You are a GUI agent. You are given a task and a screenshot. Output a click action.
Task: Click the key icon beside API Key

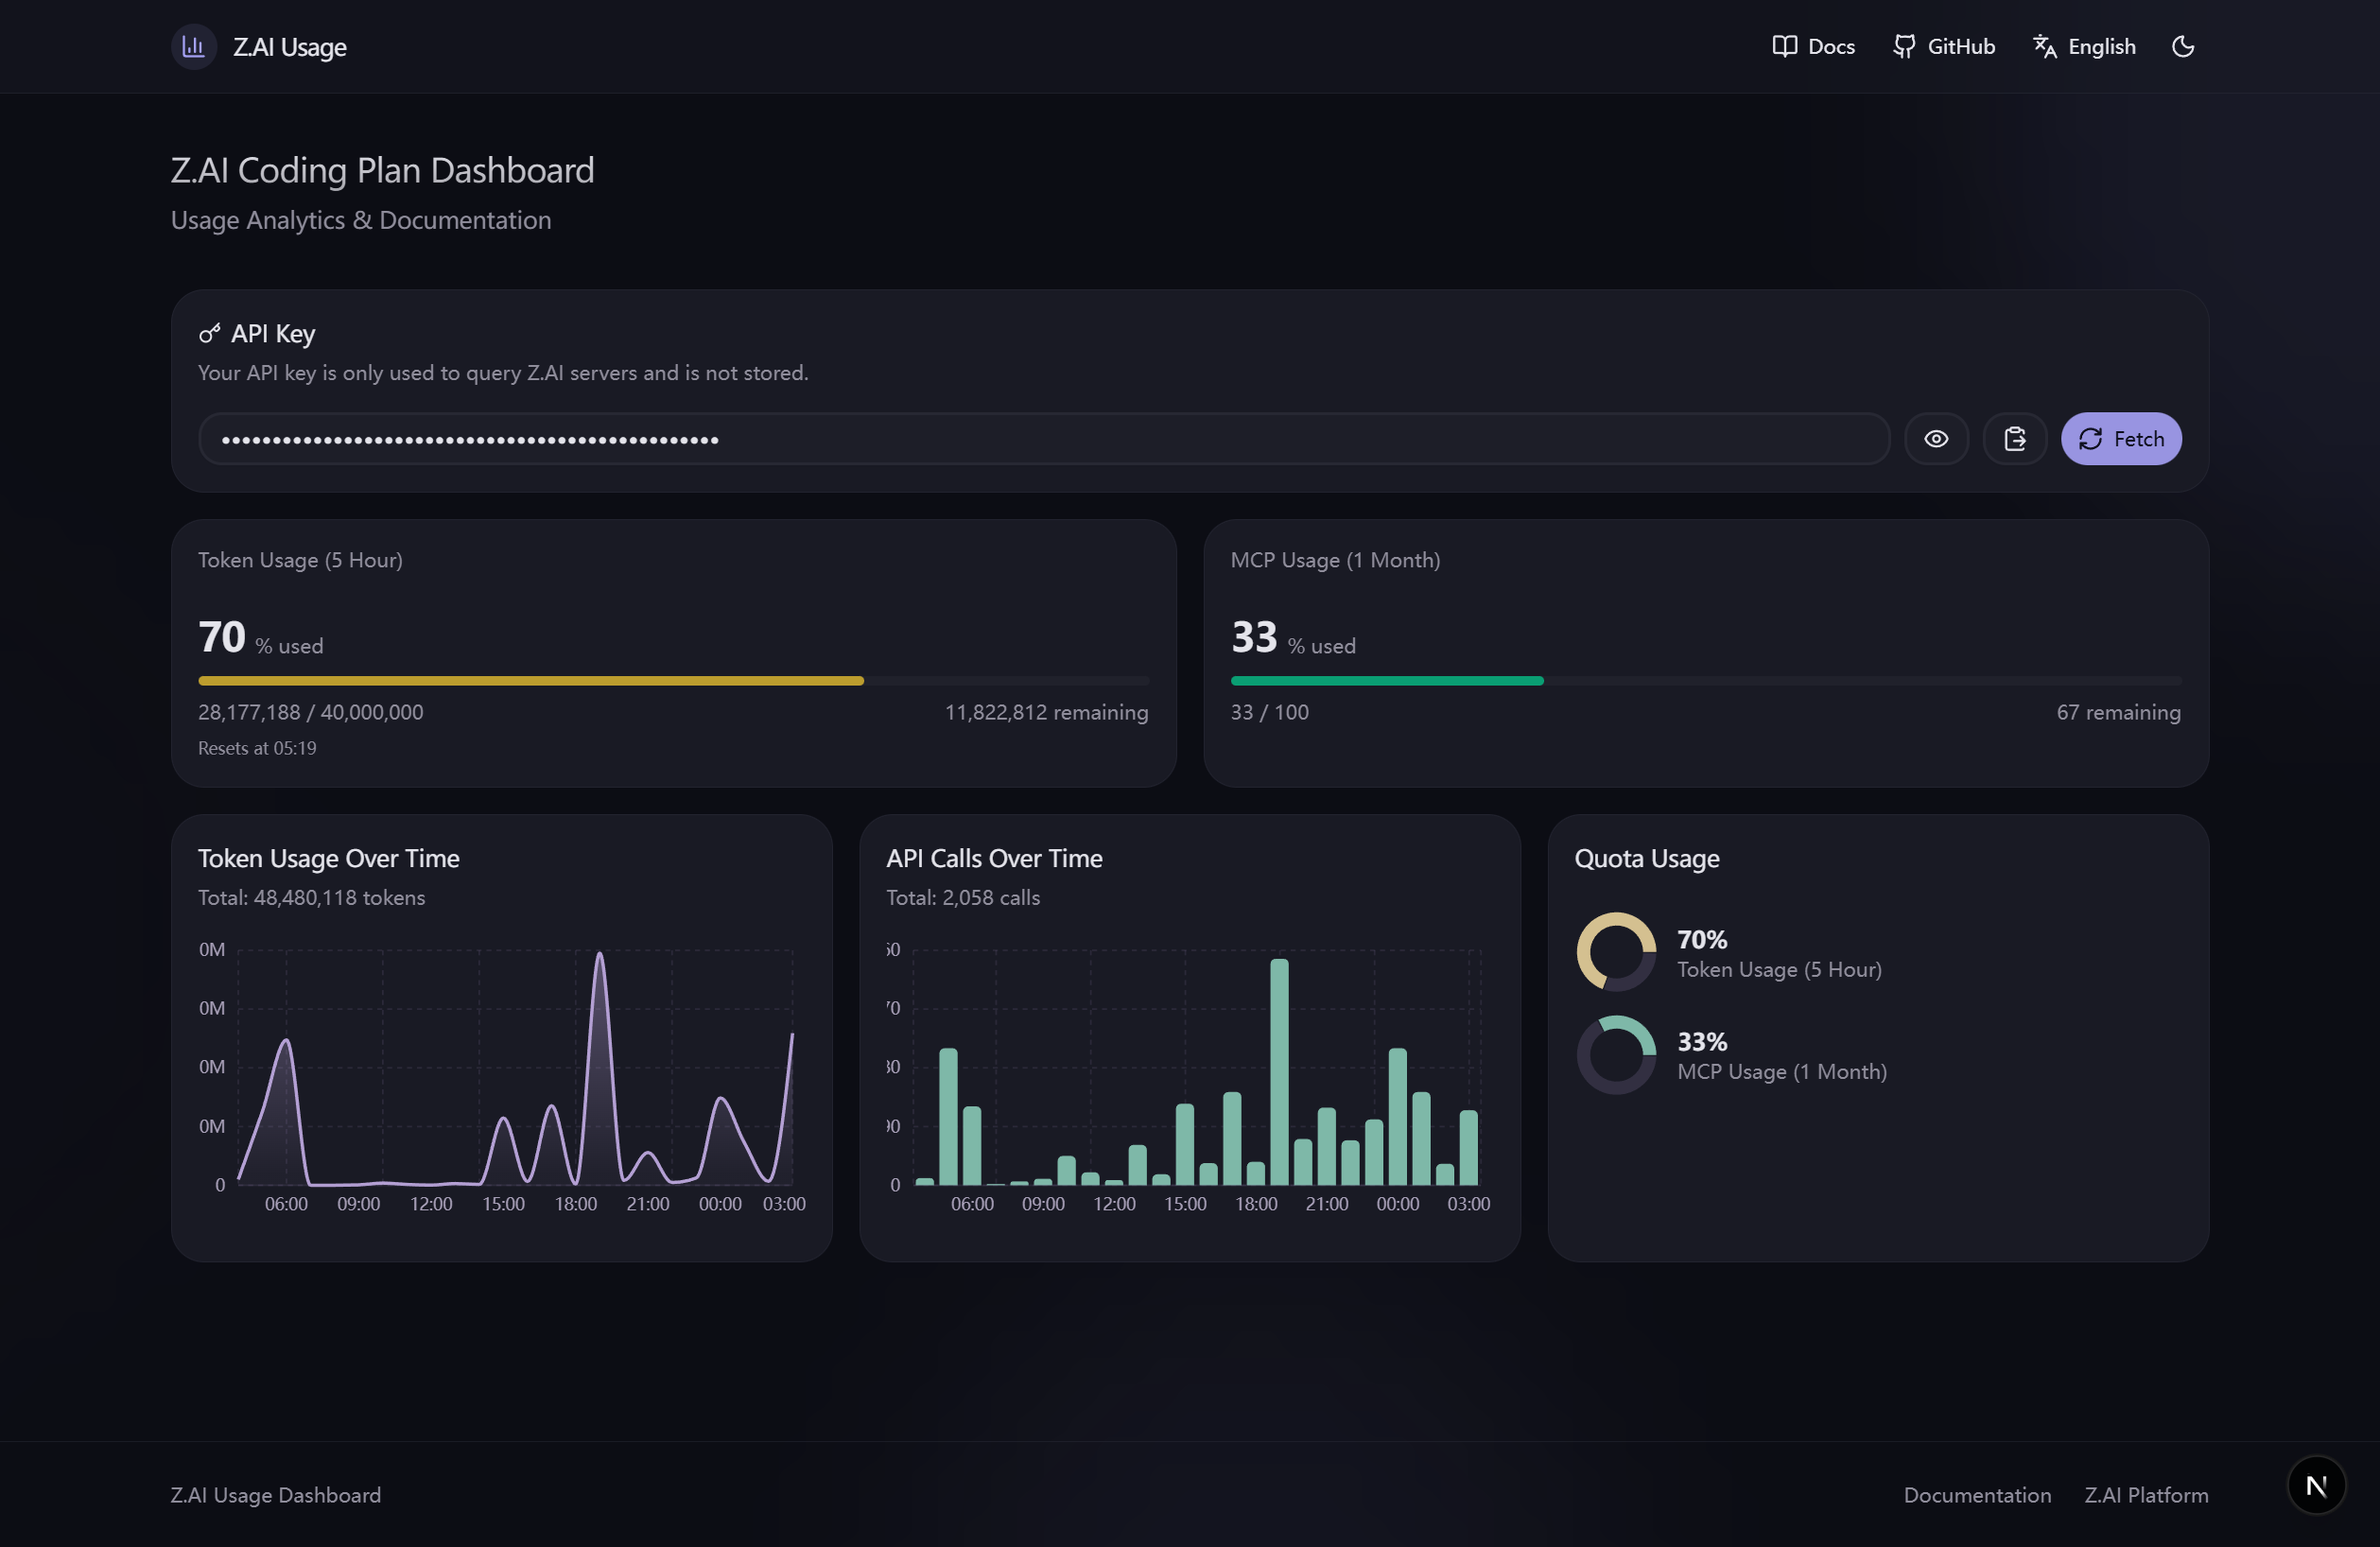pos(209,334)
